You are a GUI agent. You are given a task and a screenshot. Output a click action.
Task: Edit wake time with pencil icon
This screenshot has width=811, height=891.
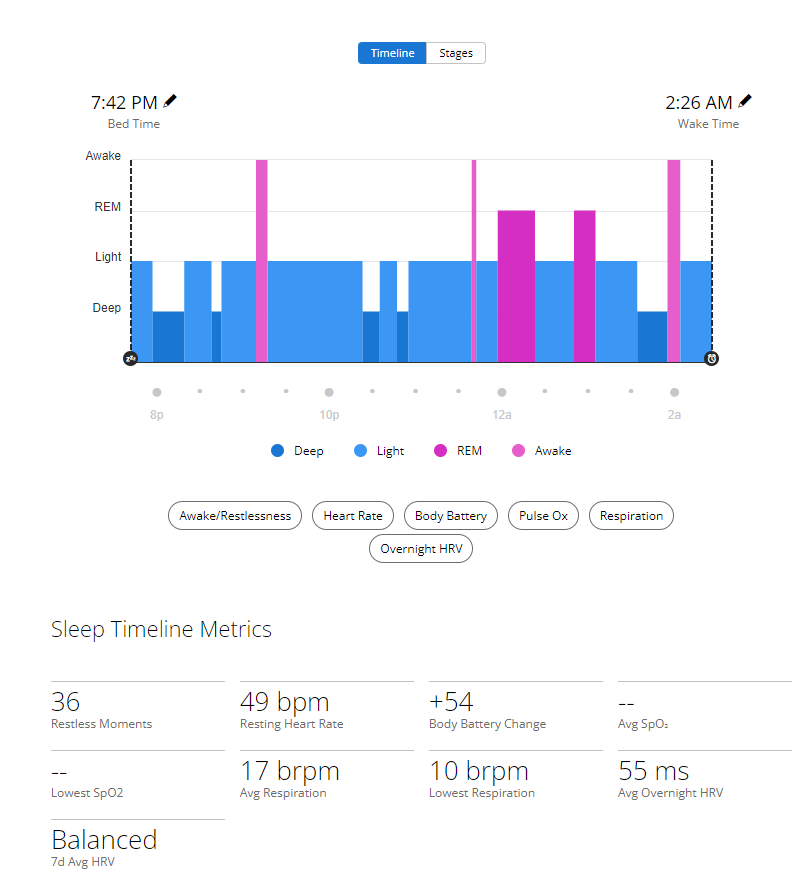(x=745, y=101)
